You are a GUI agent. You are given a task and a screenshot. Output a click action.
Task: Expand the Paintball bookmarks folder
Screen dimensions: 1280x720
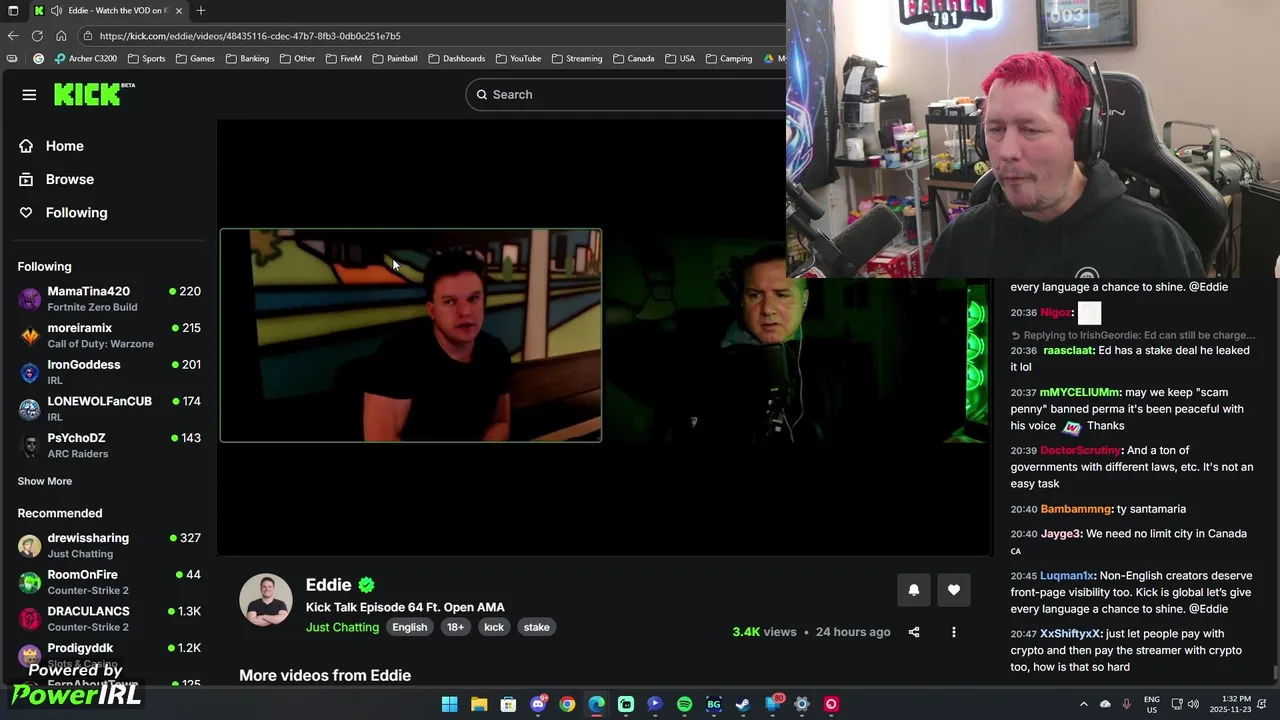[x=395, y=59]
